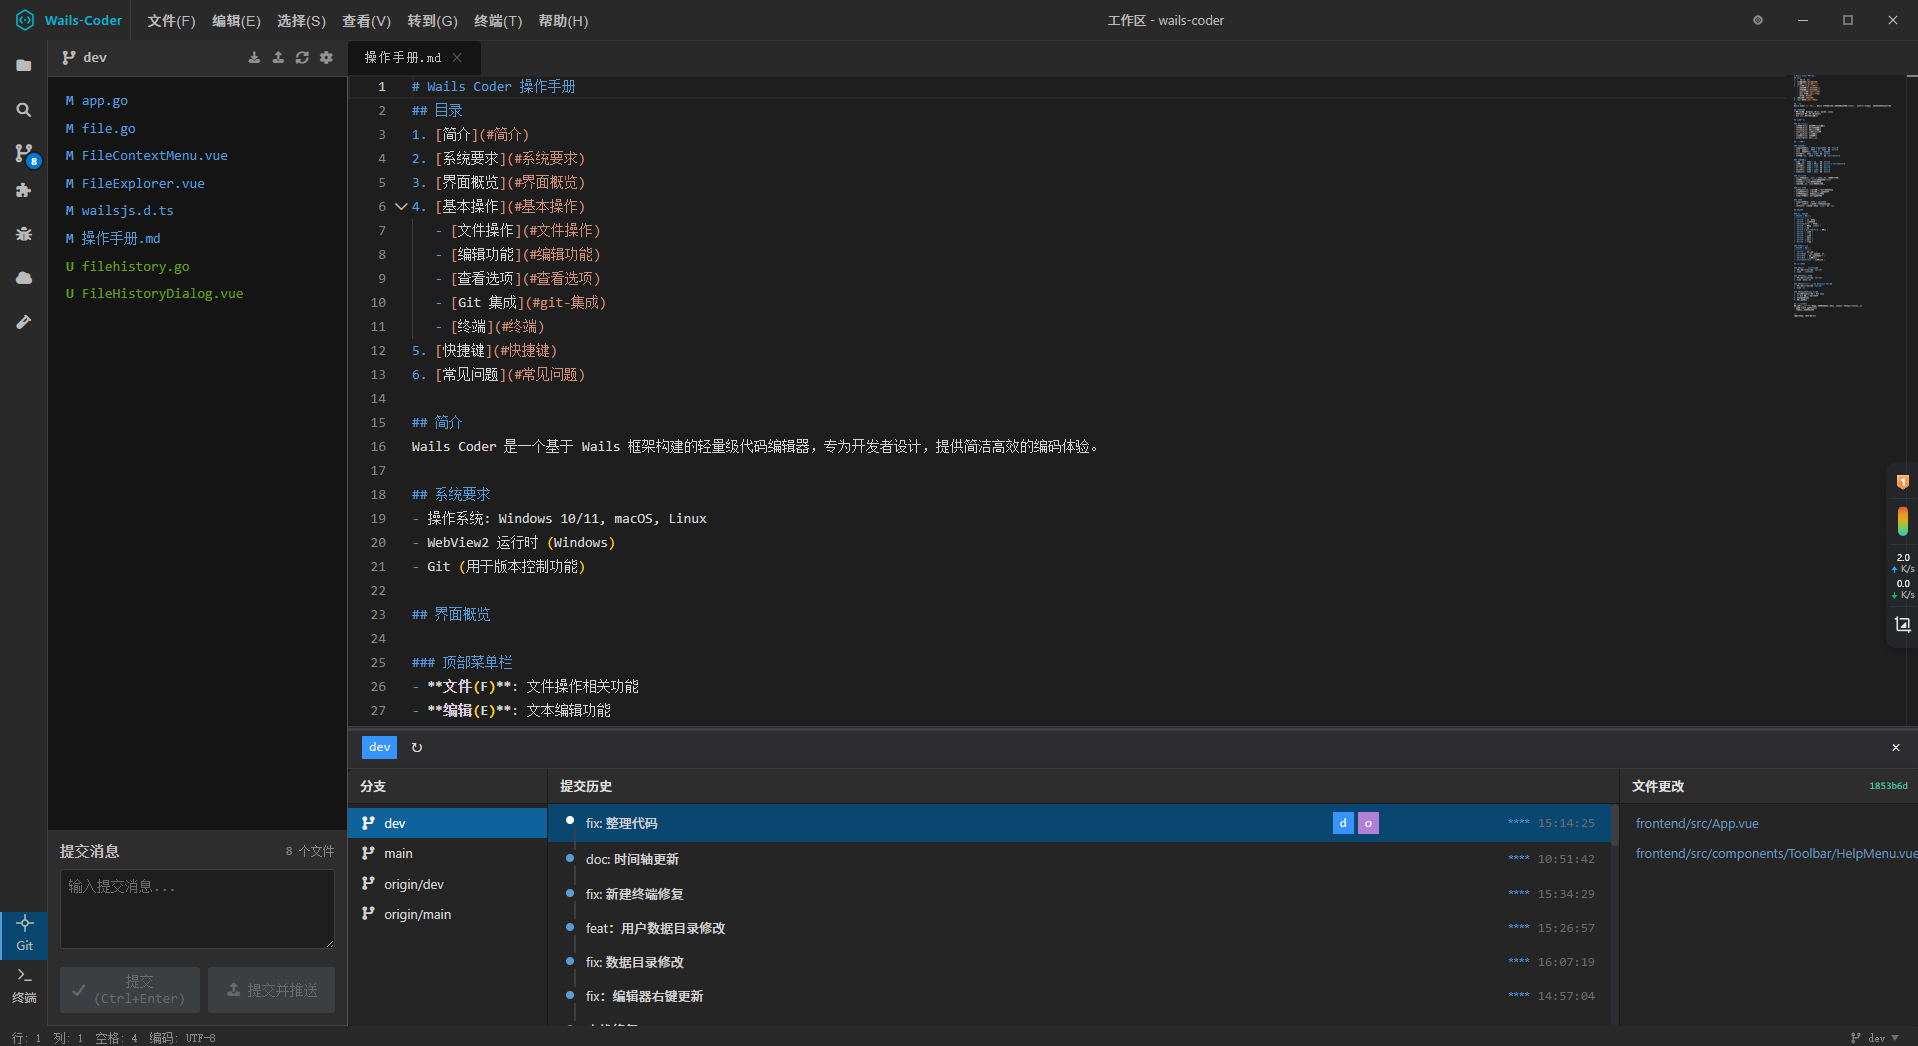Click the purple 'o' origin tag
The width and height of the screenshot is (1918, 1046).
[x=1368, y=823]
